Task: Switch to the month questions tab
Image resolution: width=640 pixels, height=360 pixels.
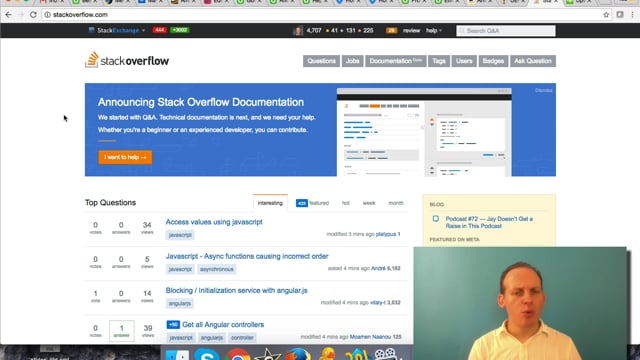Action: pos(396,203)
